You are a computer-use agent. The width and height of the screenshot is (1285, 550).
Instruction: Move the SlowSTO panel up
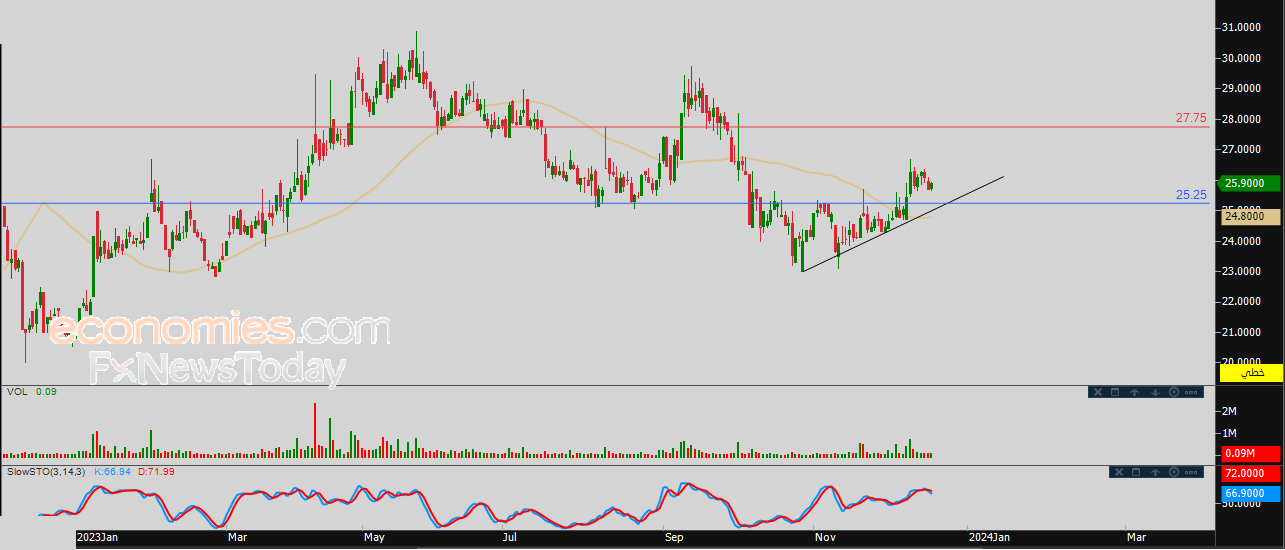click(1155, 472)
